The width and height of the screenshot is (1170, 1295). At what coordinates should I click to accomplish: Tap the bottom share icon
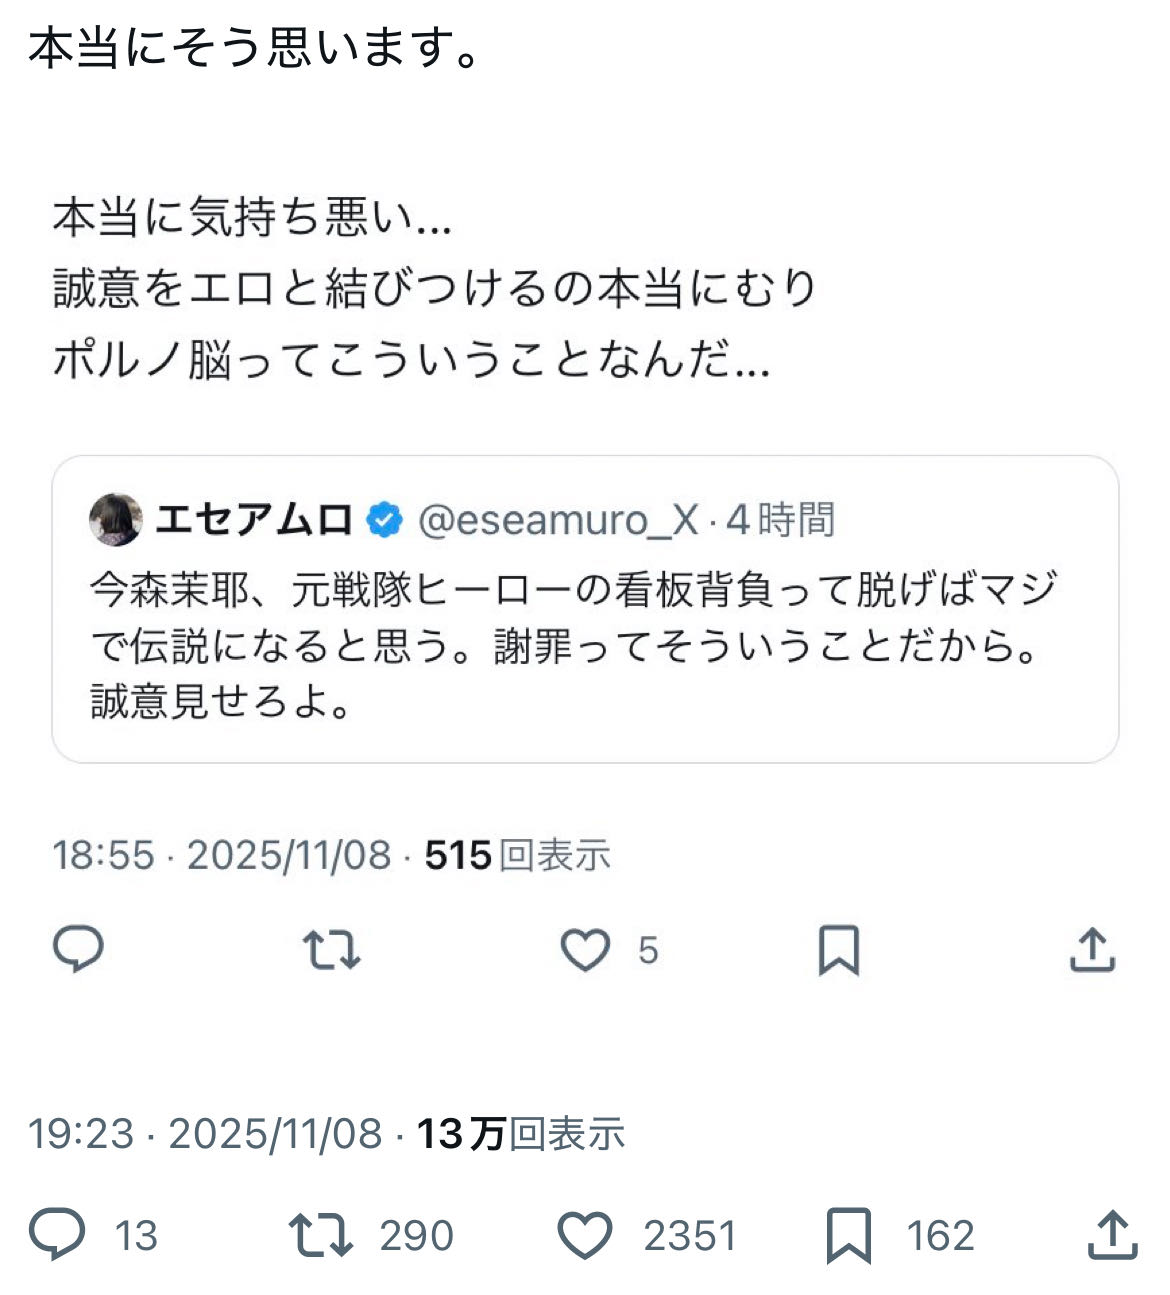[1112, 1235]
